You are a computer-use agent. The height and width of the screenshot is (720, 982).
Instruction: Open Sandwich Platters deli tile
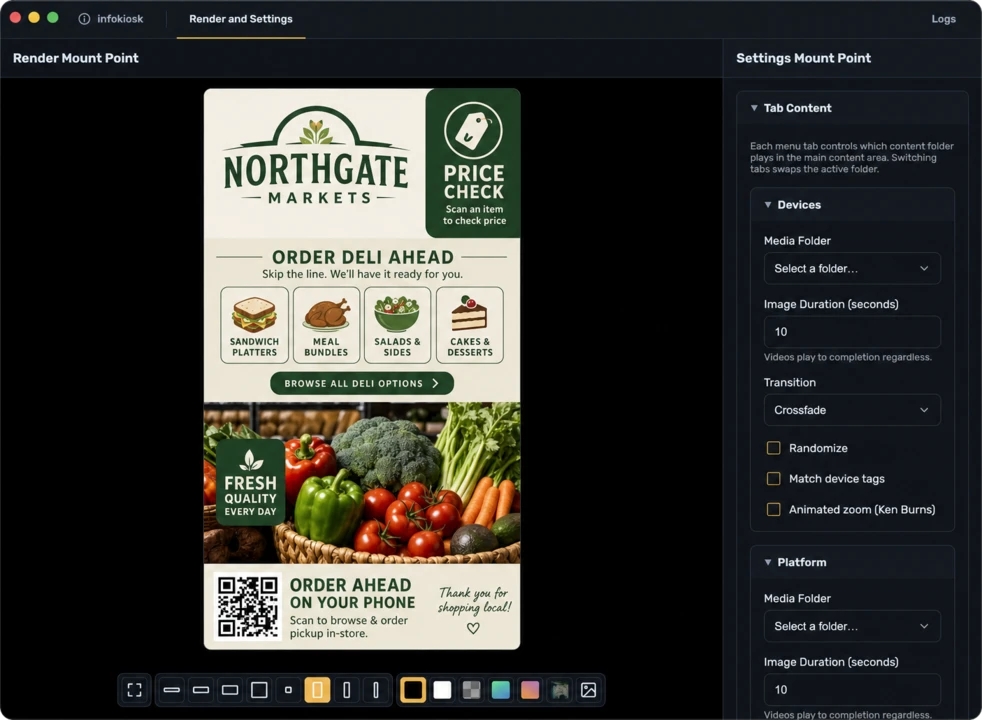click(x=254, y=325)
